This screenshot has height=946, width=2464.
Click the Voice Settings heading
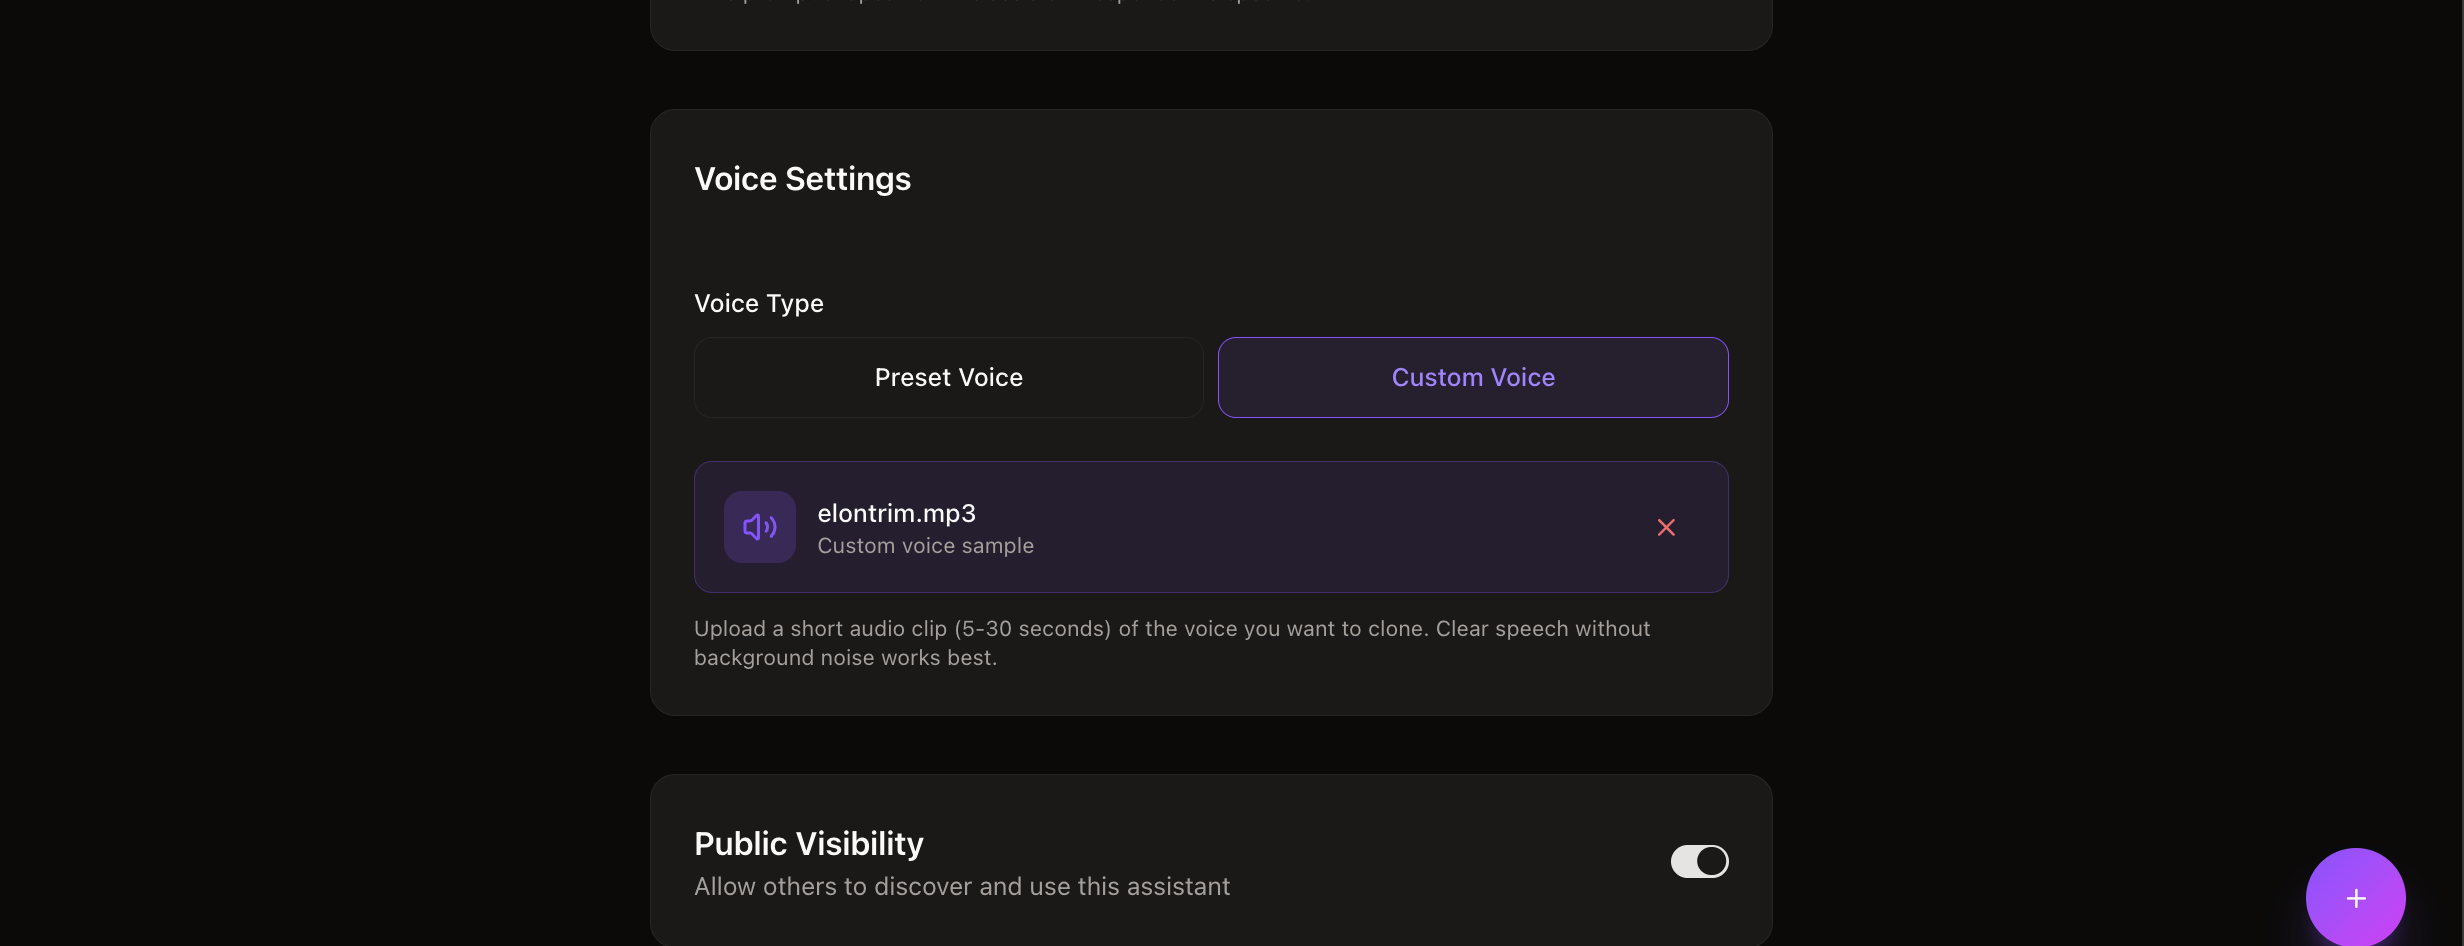coord(802,179)
